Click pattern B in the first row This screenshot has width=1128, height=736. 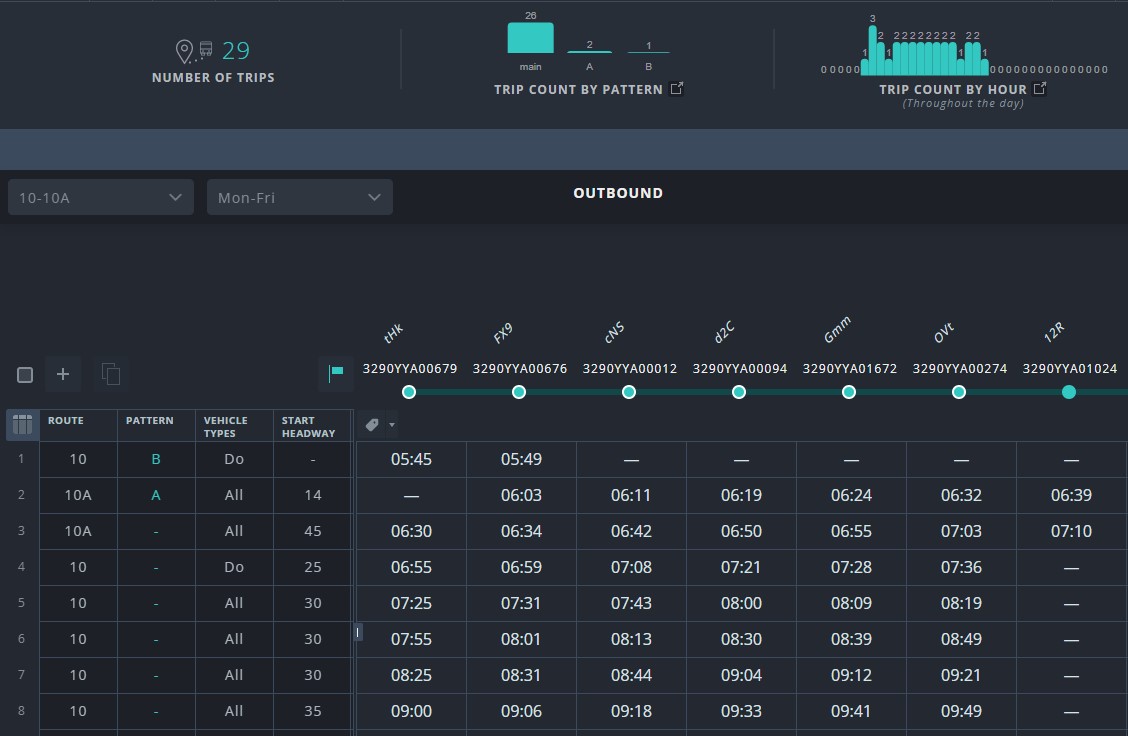[155, 459]
